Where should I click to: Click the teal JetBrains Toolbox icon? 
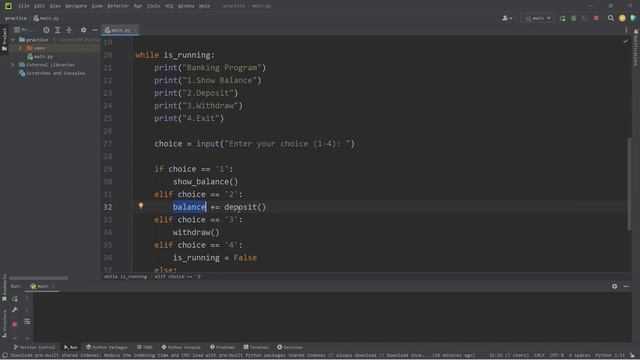pyautogui.click(x=633, y=18)
